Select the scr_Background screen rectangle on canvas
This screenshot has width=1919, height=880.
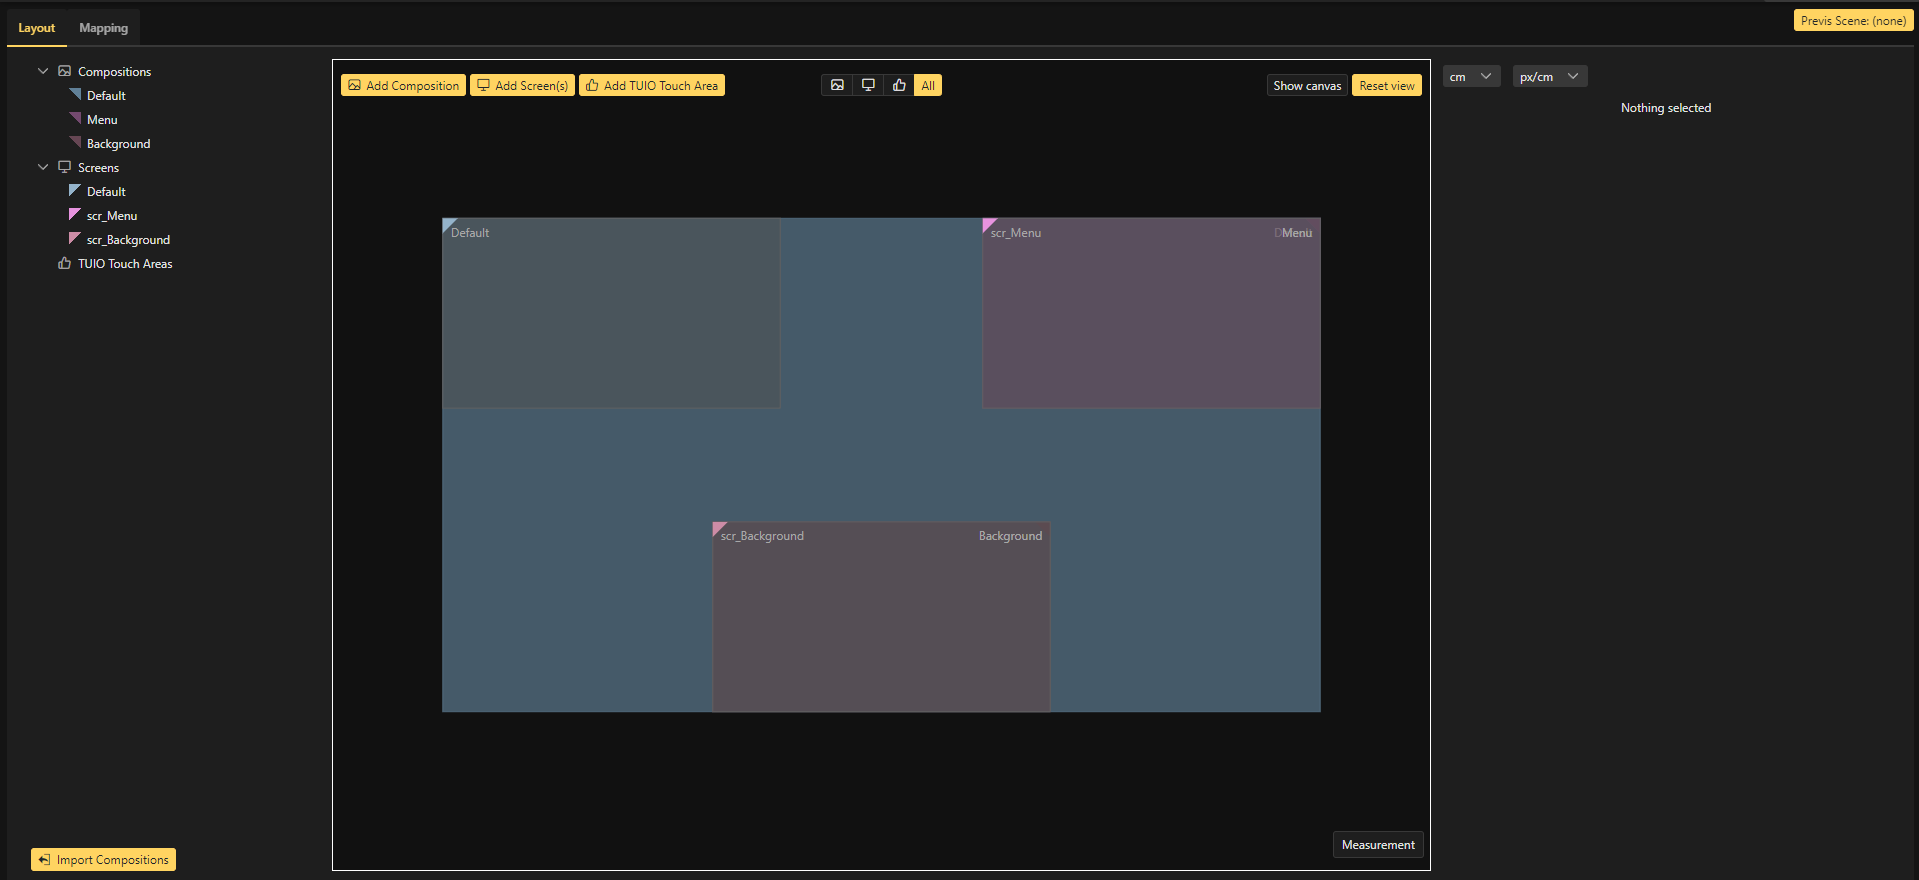tap(880, 620)
